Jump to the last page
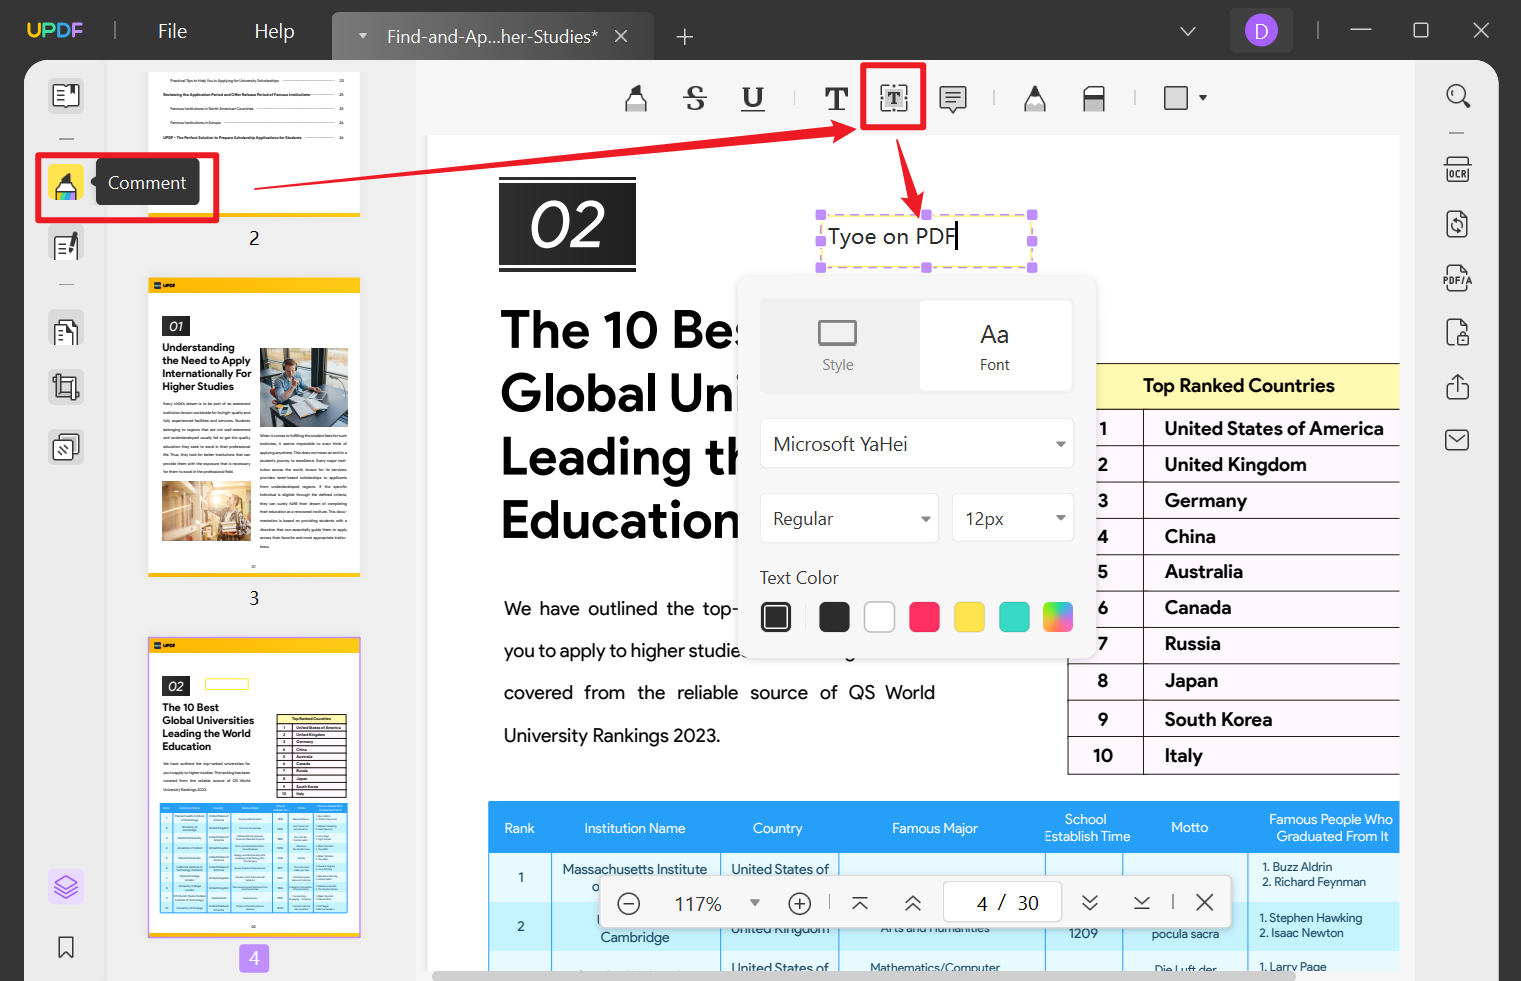This screenshot has height=981, width=1521. 1142,904
